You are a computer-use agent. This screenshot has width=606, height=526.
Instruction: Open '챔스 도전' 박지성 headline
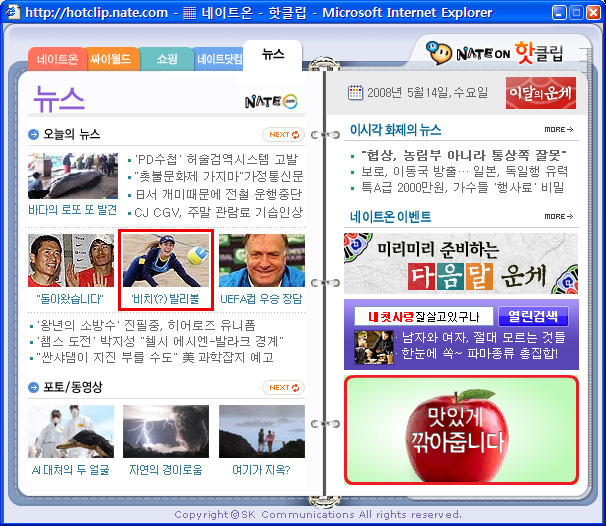(x=160, y=341)
